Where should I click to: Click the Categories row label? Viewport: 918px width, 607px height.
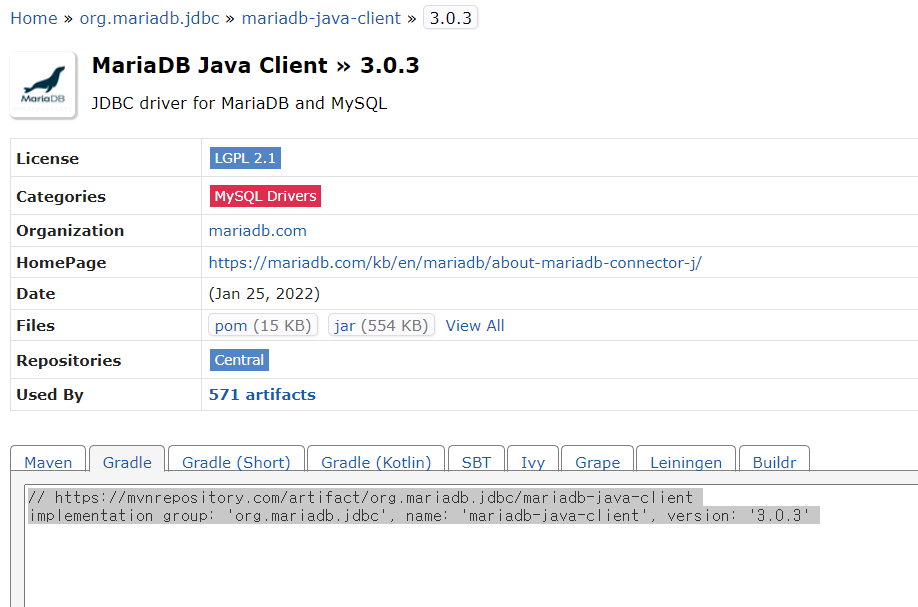pos(61,197)
